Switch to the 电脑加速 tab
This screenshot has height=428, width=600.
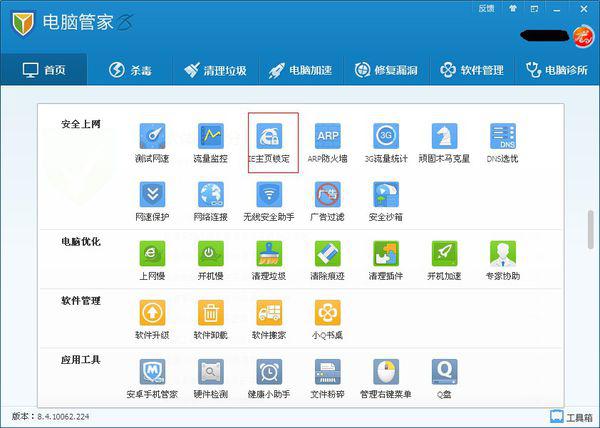(301, 70)
